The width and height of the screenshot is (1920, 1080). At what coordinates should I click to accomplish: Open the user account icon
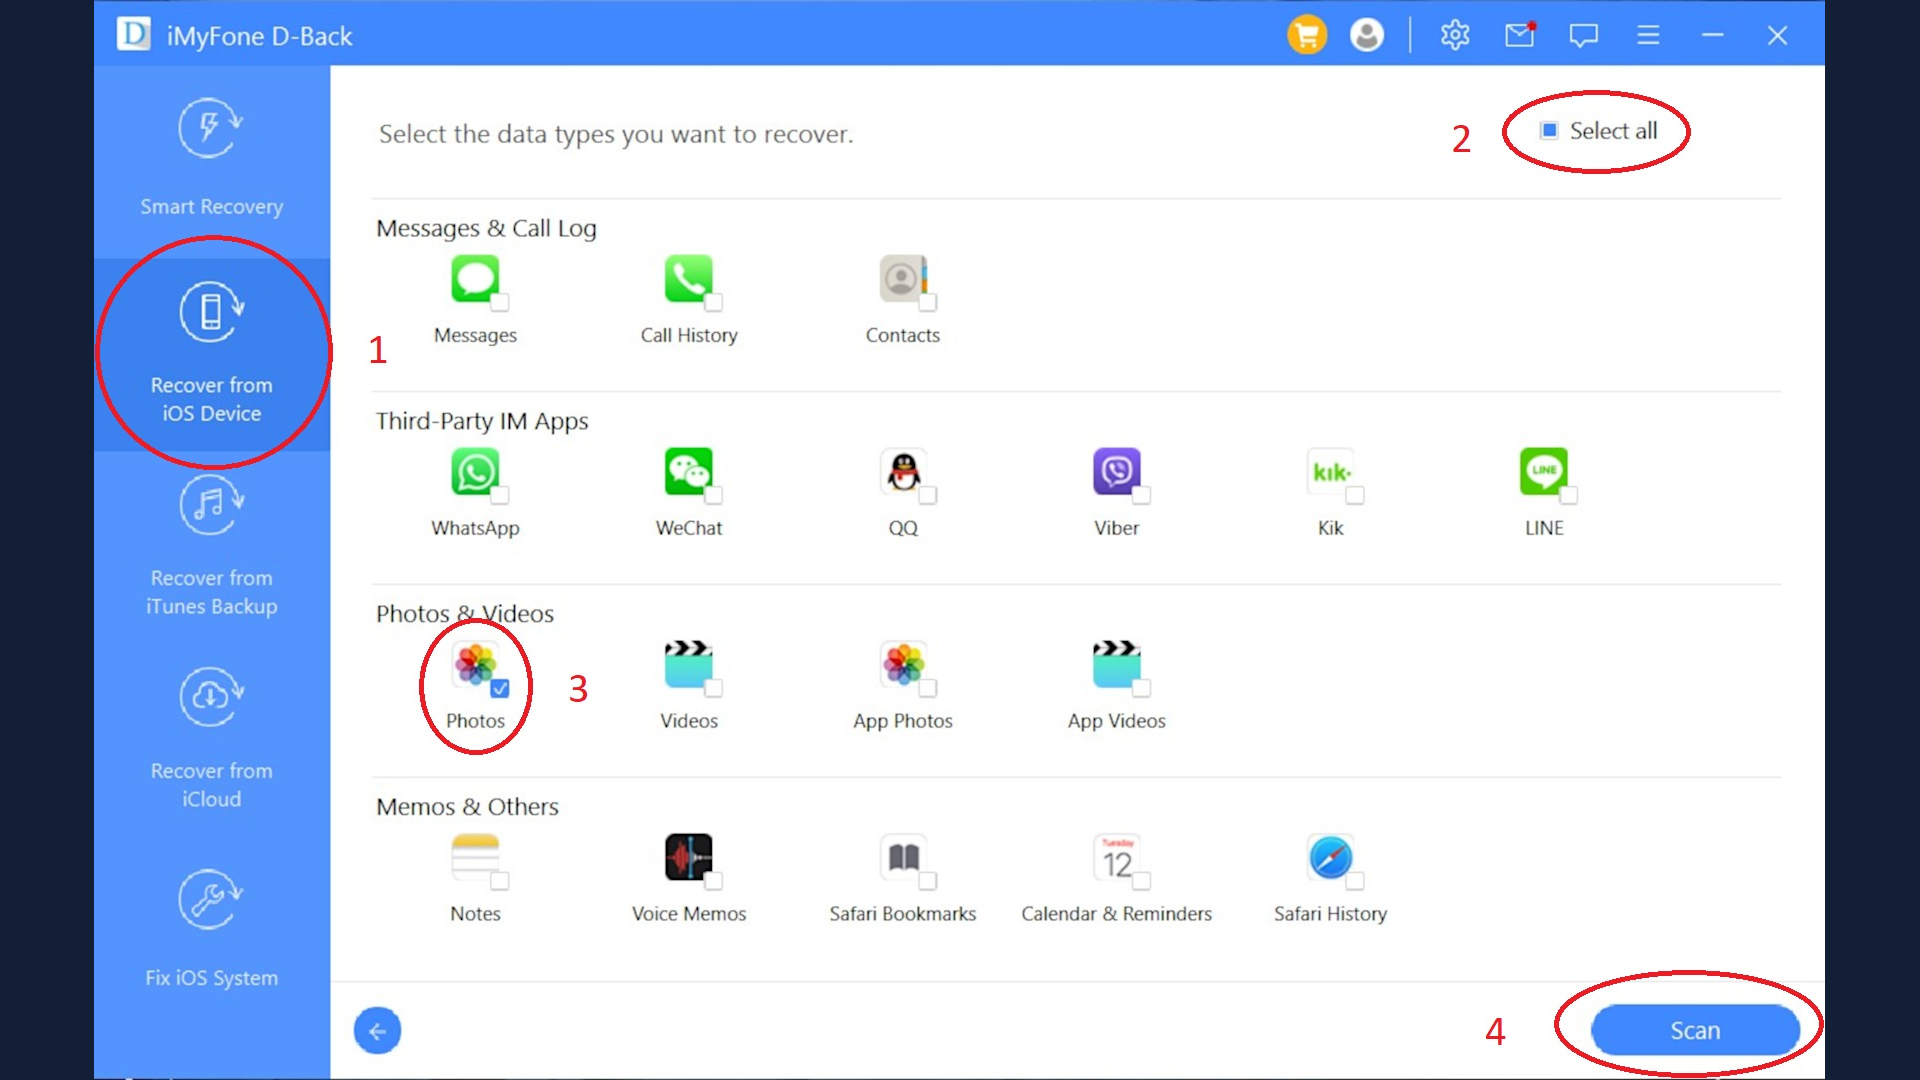click(x=1367, y=35)
